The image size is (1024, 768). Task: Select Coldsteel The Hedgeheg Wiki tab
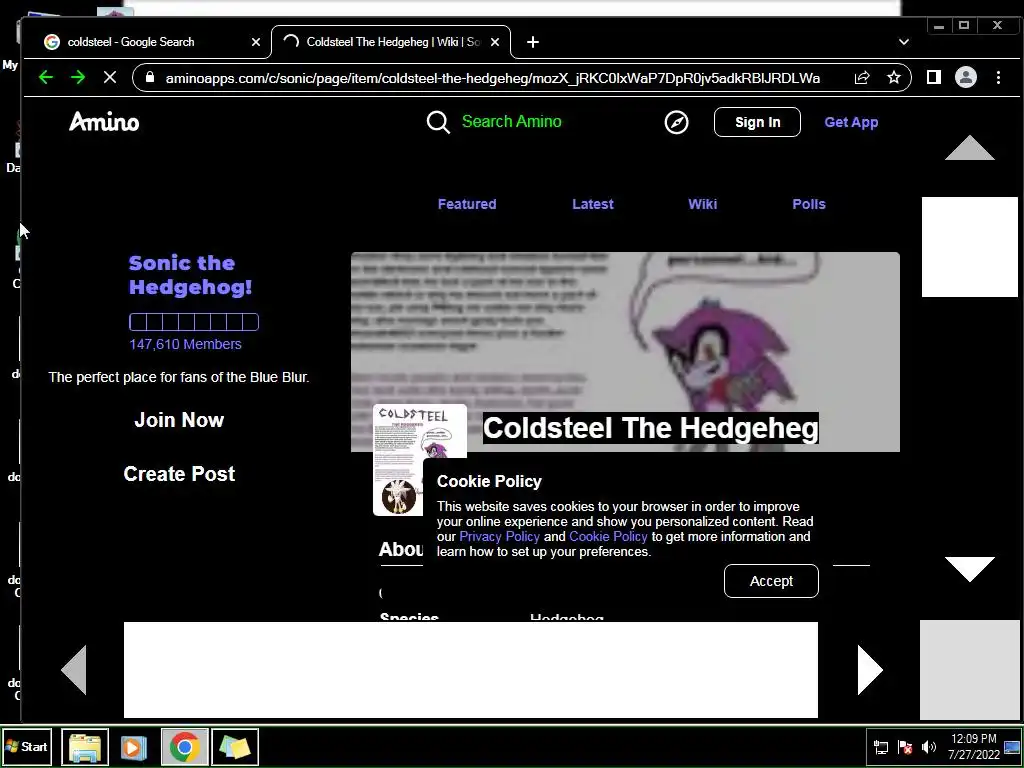tap(391, 42)
